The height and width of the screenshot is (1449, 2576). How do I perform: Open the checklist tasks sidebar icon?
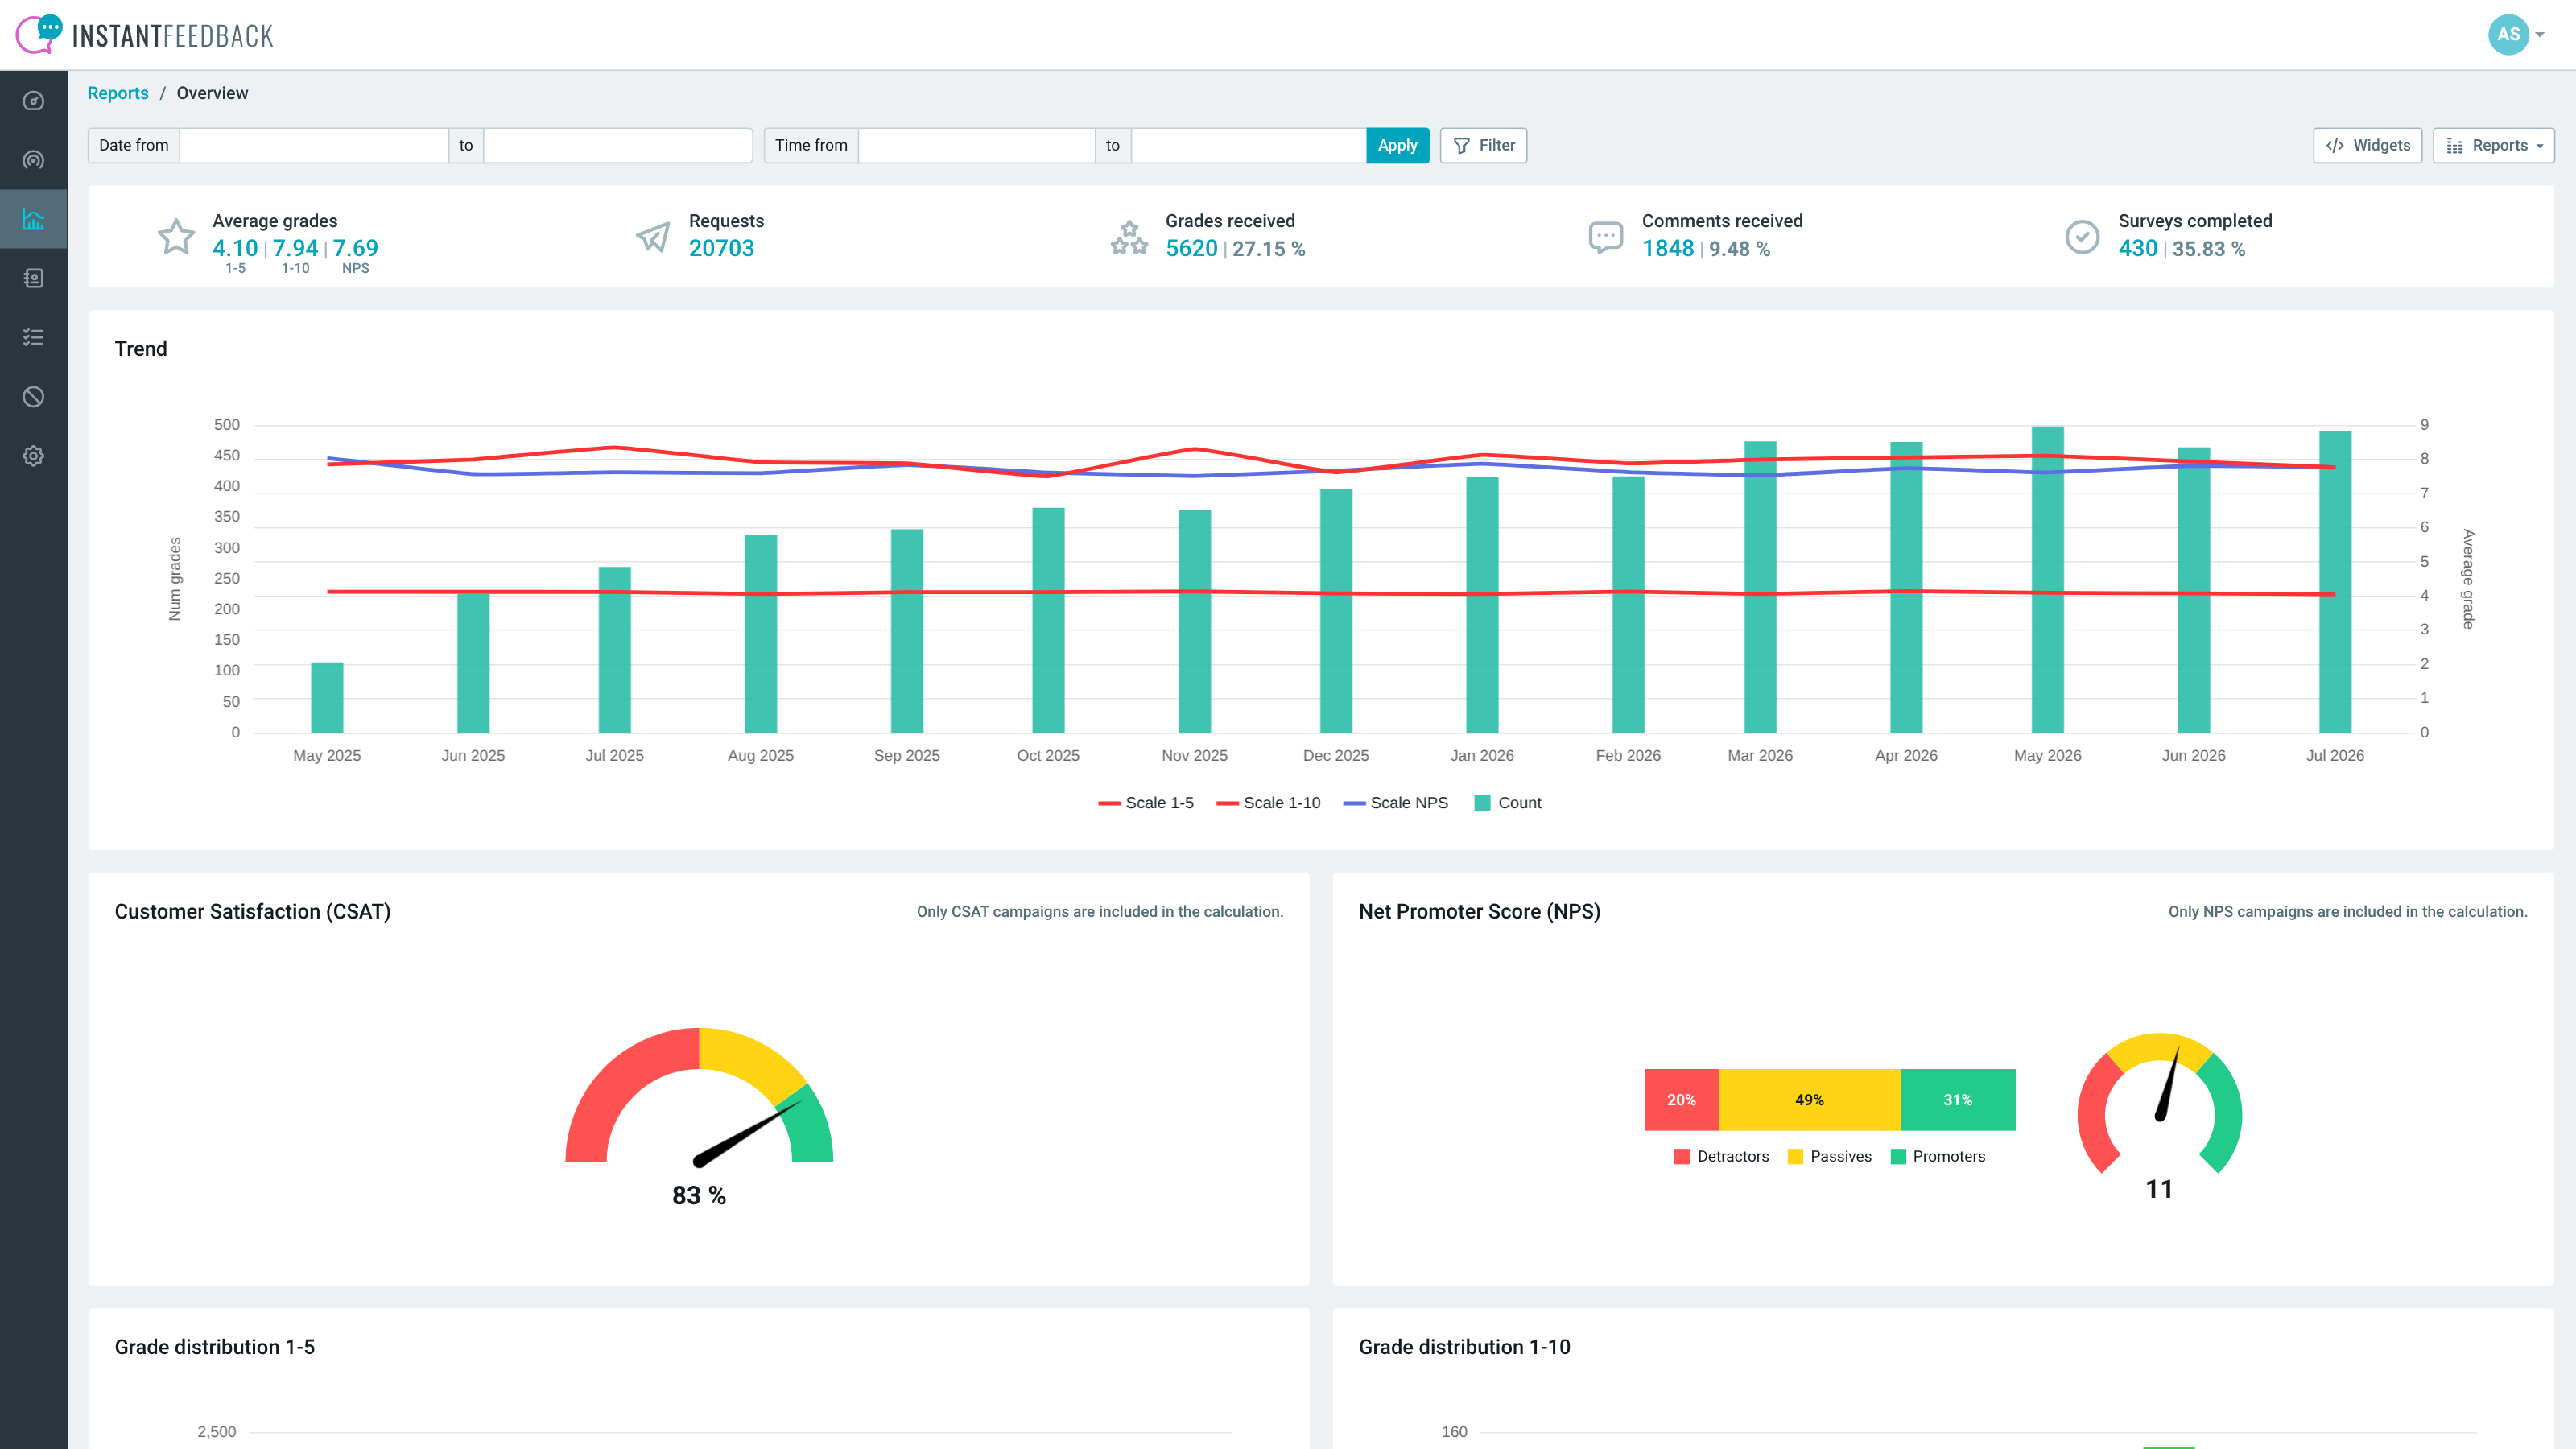33,338
